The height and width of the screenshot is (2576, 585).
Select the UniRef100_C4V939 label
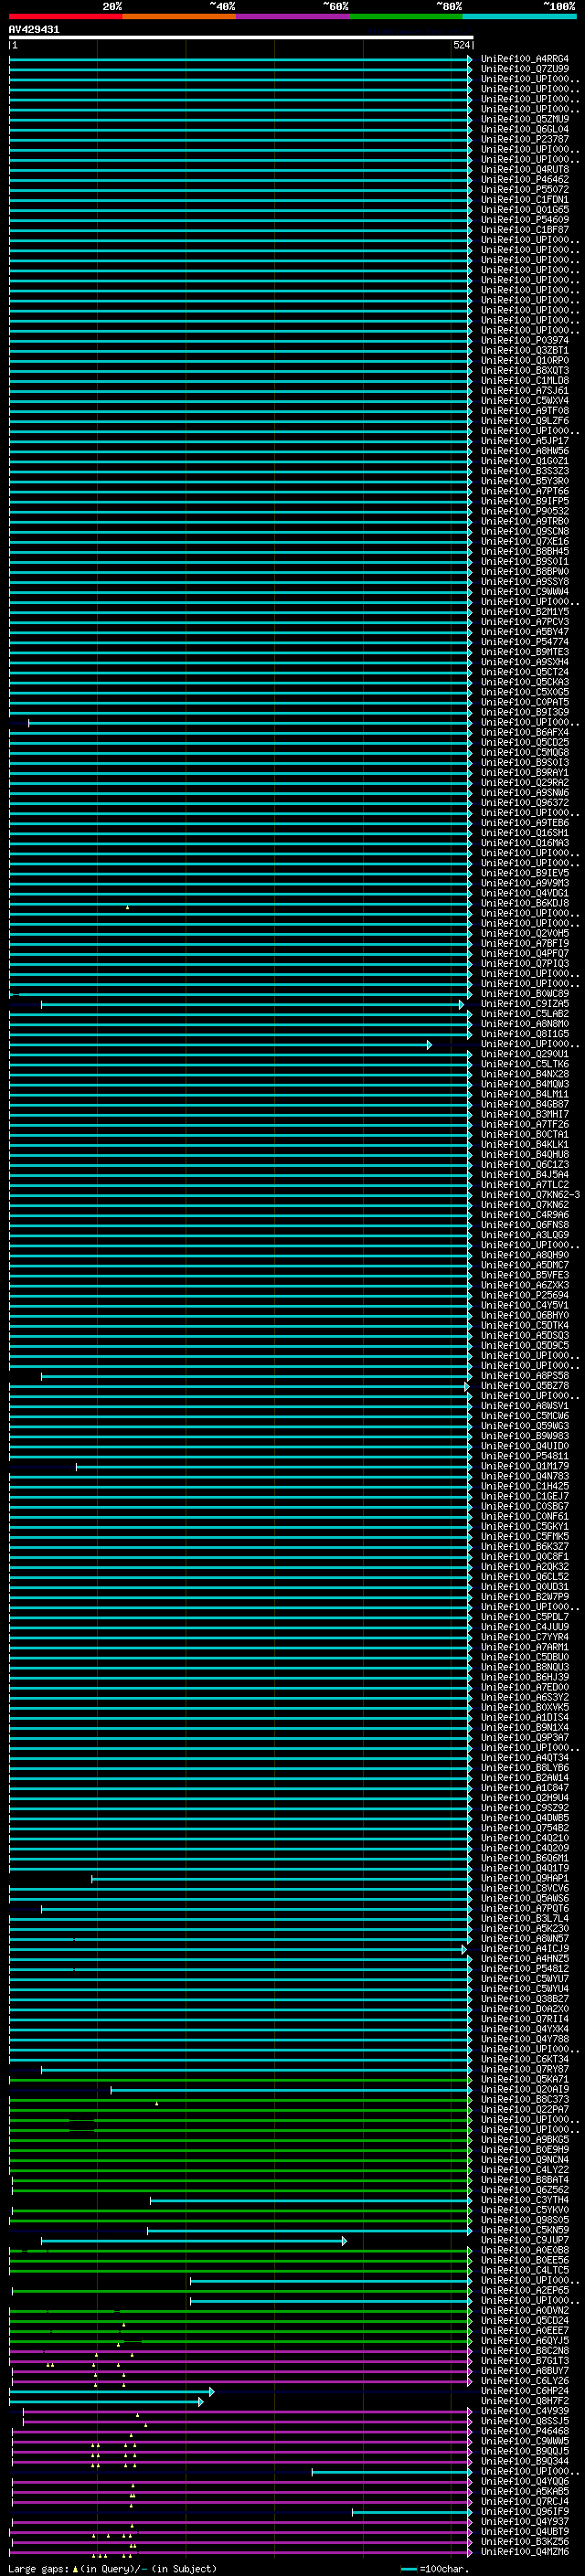tap(524, 2411)
